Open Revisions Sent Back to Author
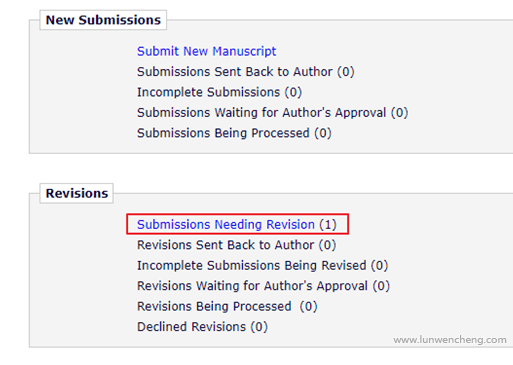Viewport: 513px width, 365px height. coord(236,245)
